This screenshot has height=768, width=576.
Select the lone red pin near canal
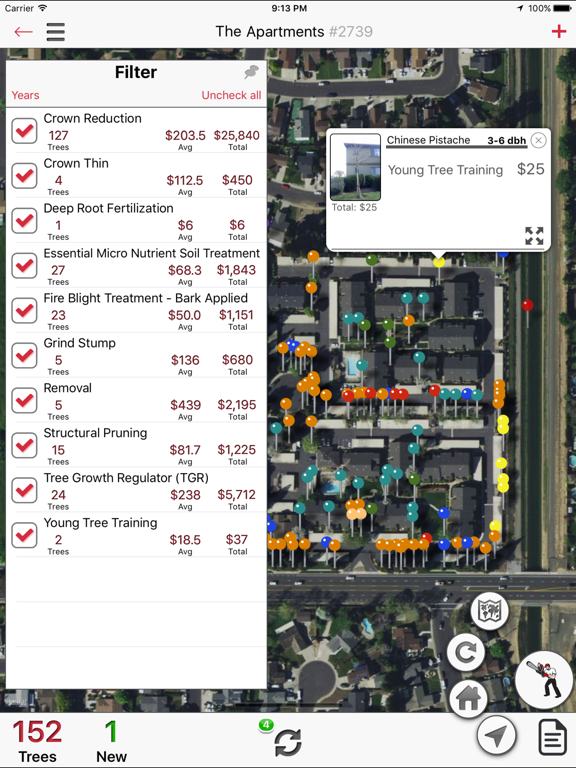coord(527,305)
